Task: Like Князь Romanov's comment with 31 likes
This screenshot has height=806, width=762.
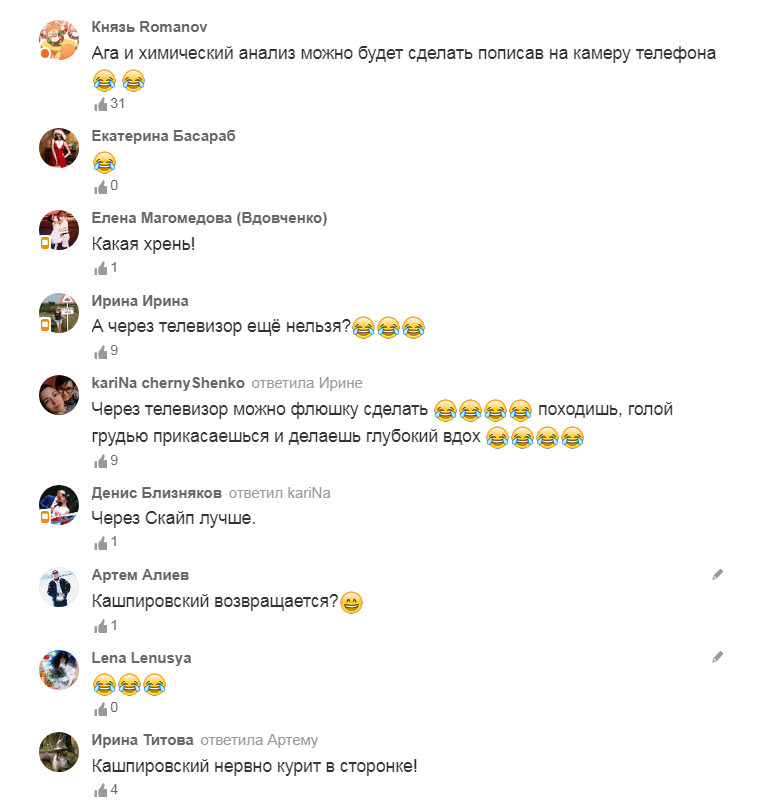Action: tap(100, 104)
